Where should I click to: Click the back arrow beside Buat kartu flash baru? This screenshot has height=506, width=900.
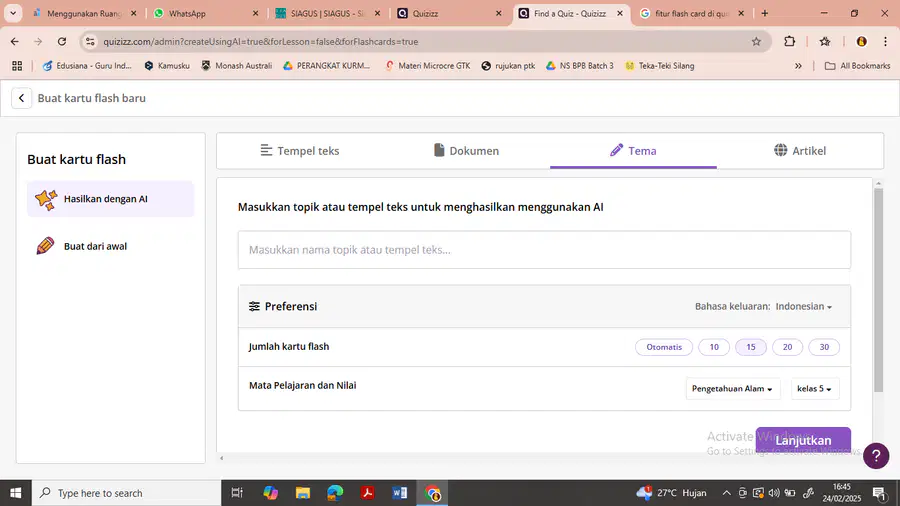point(21,98)
